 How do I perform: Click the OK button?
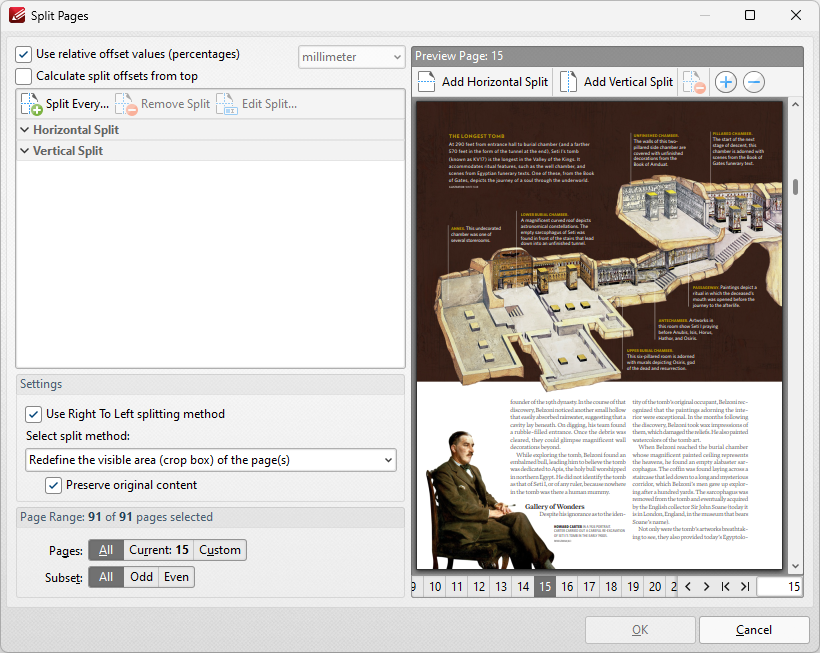(640, 630)
